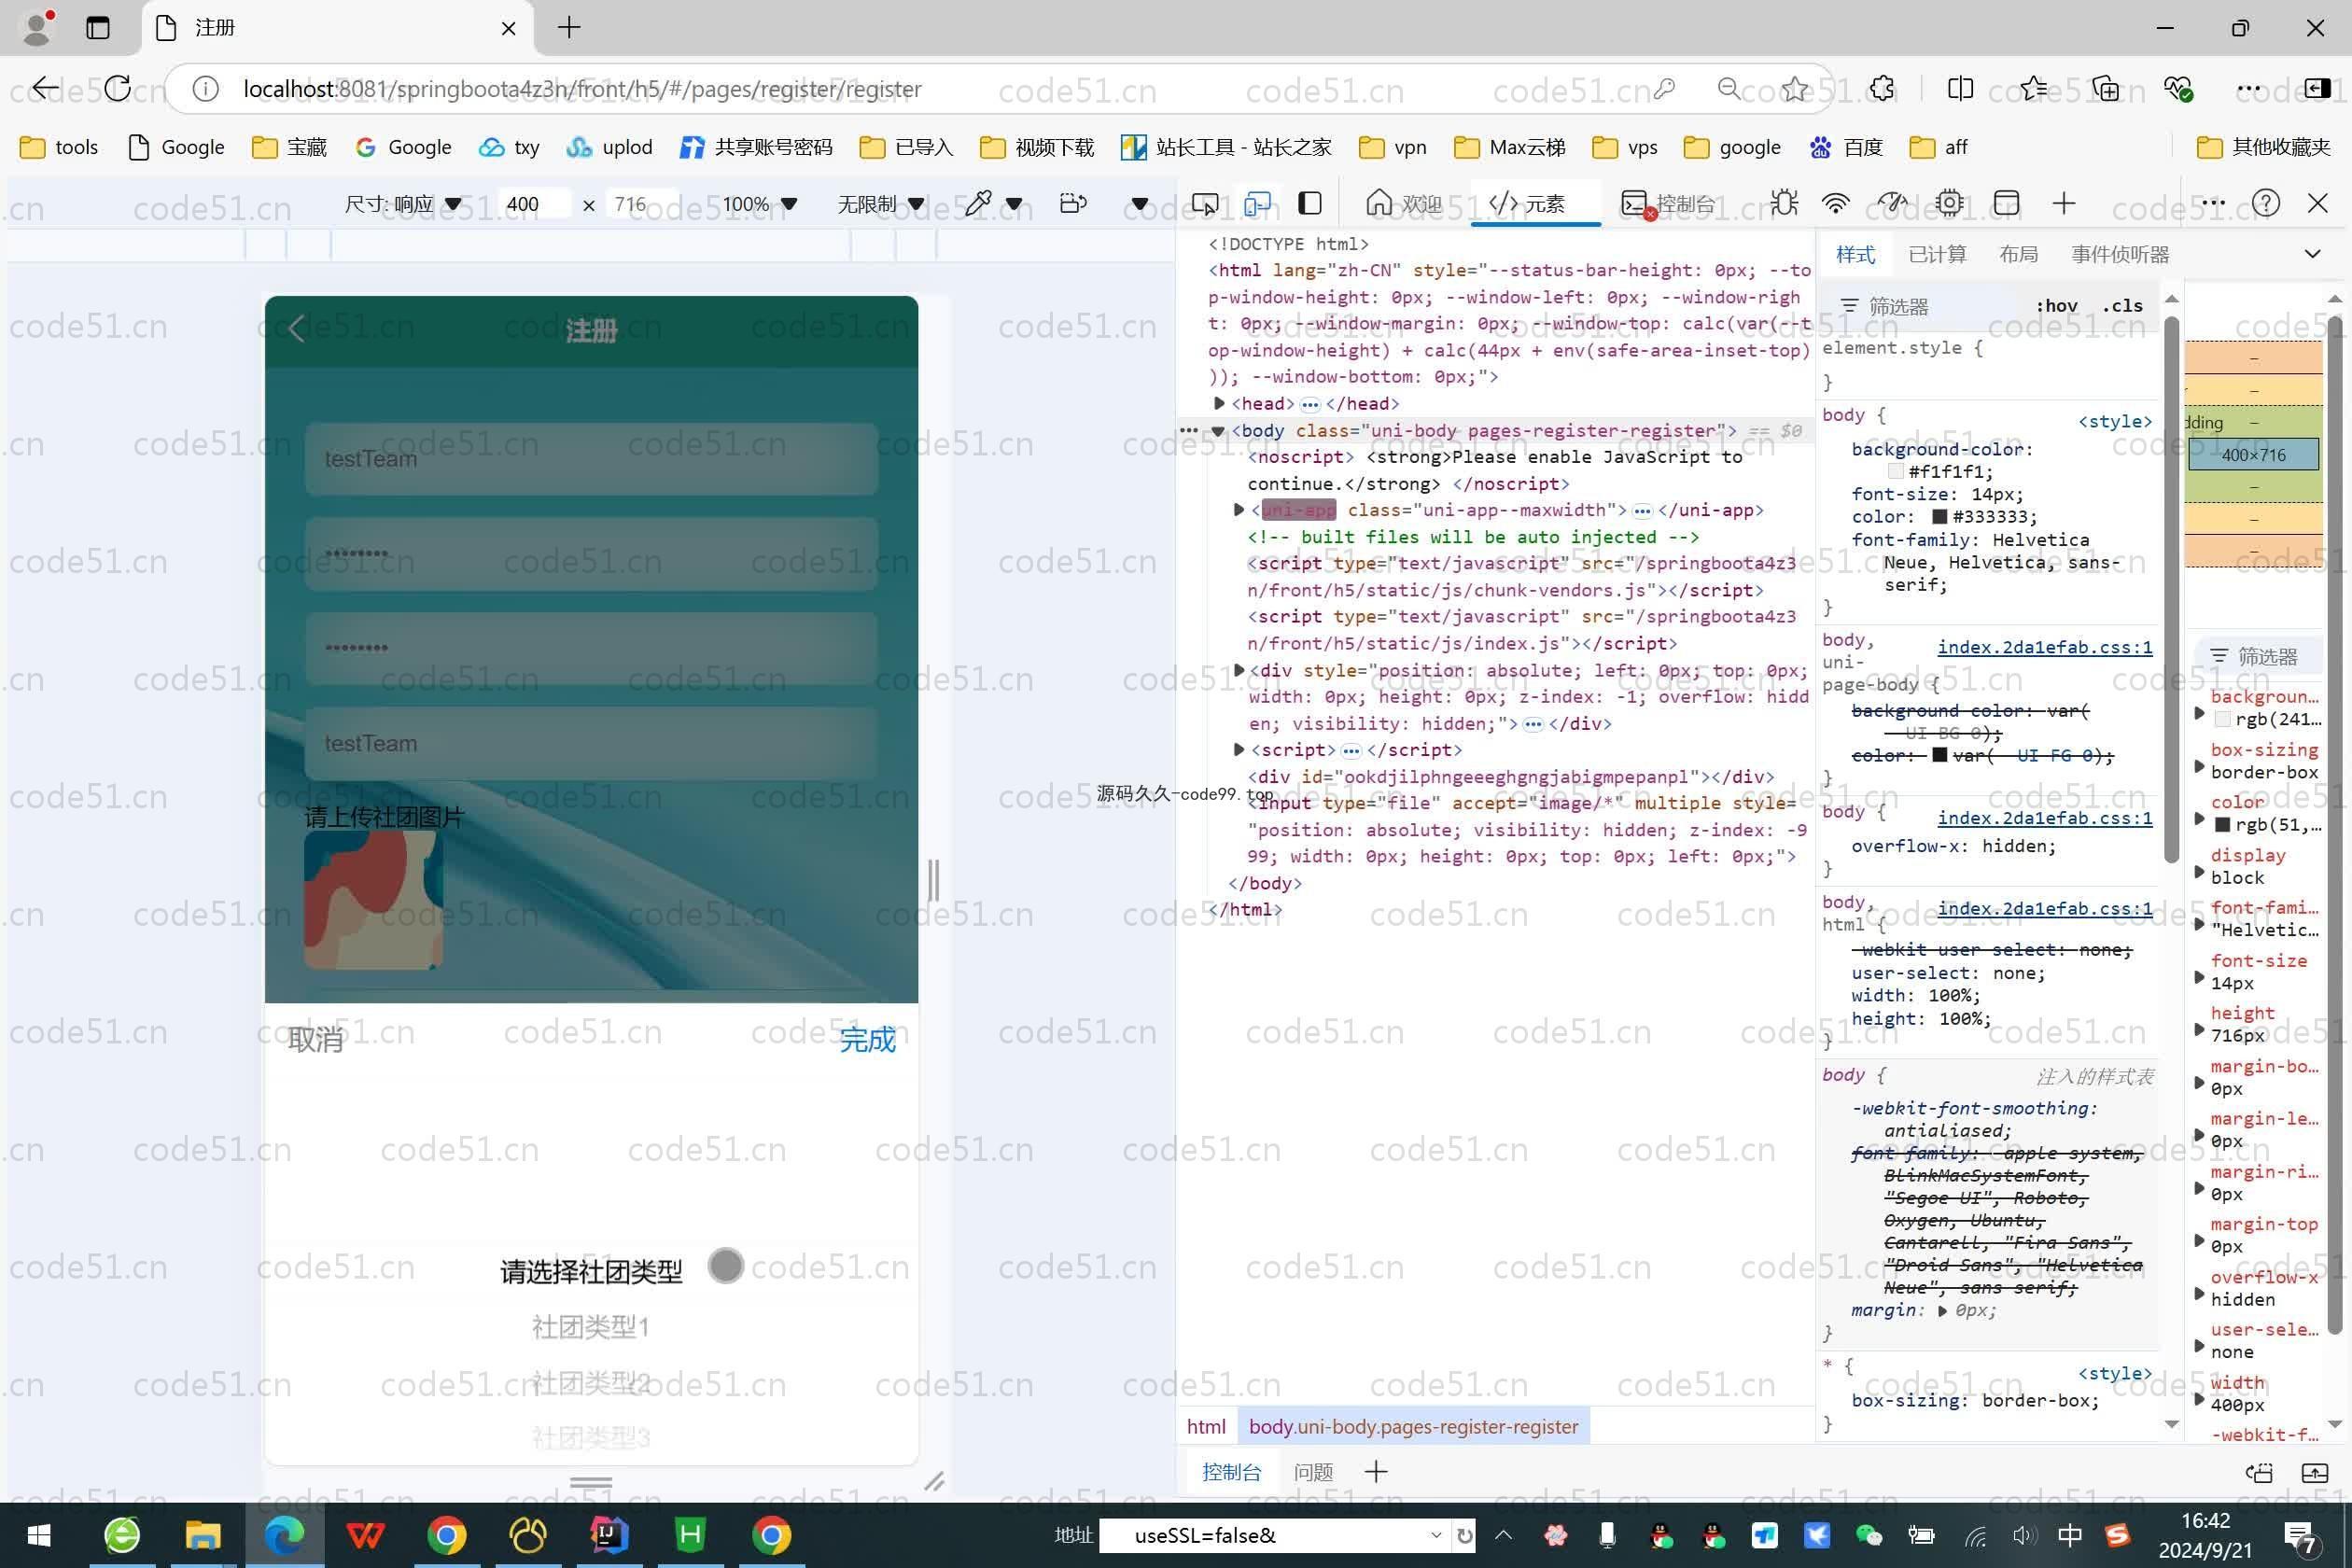Screen dimensions: 2352x1568
Task: Select the 样式 tab in styles pane
Action: point(1856,254)
